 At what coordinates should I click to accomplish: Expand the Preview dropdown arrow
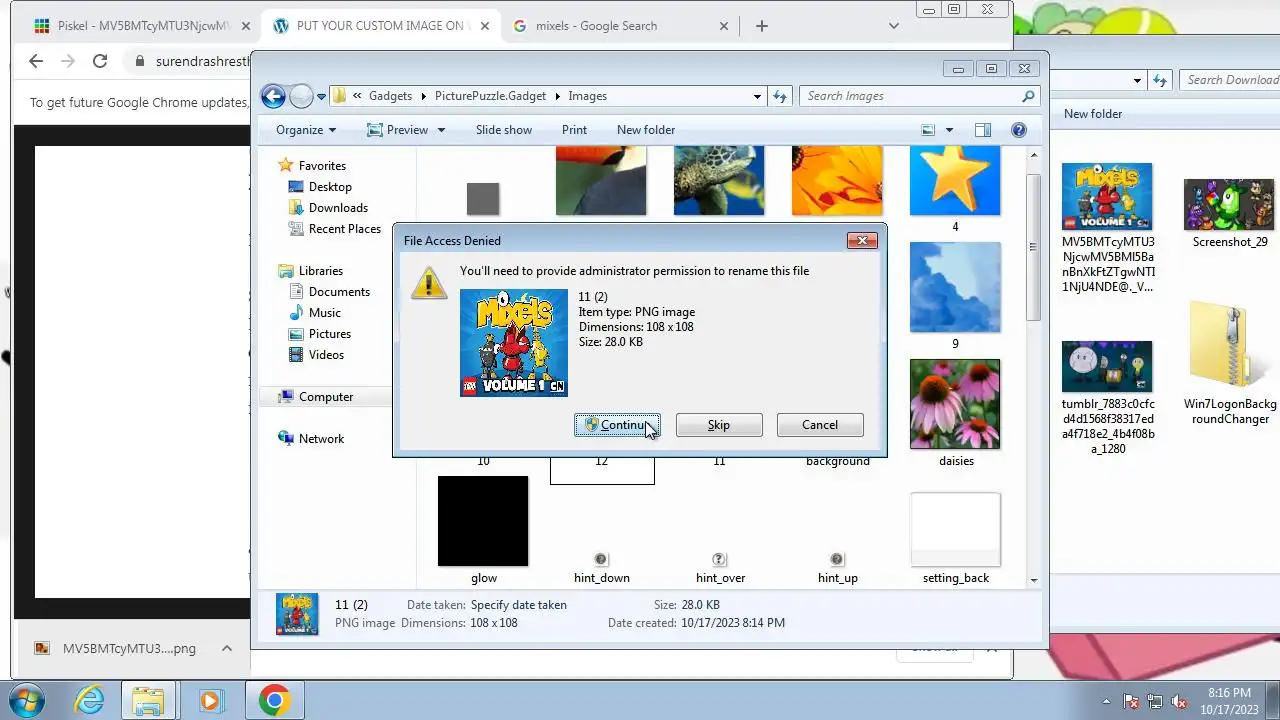point(441,130)
